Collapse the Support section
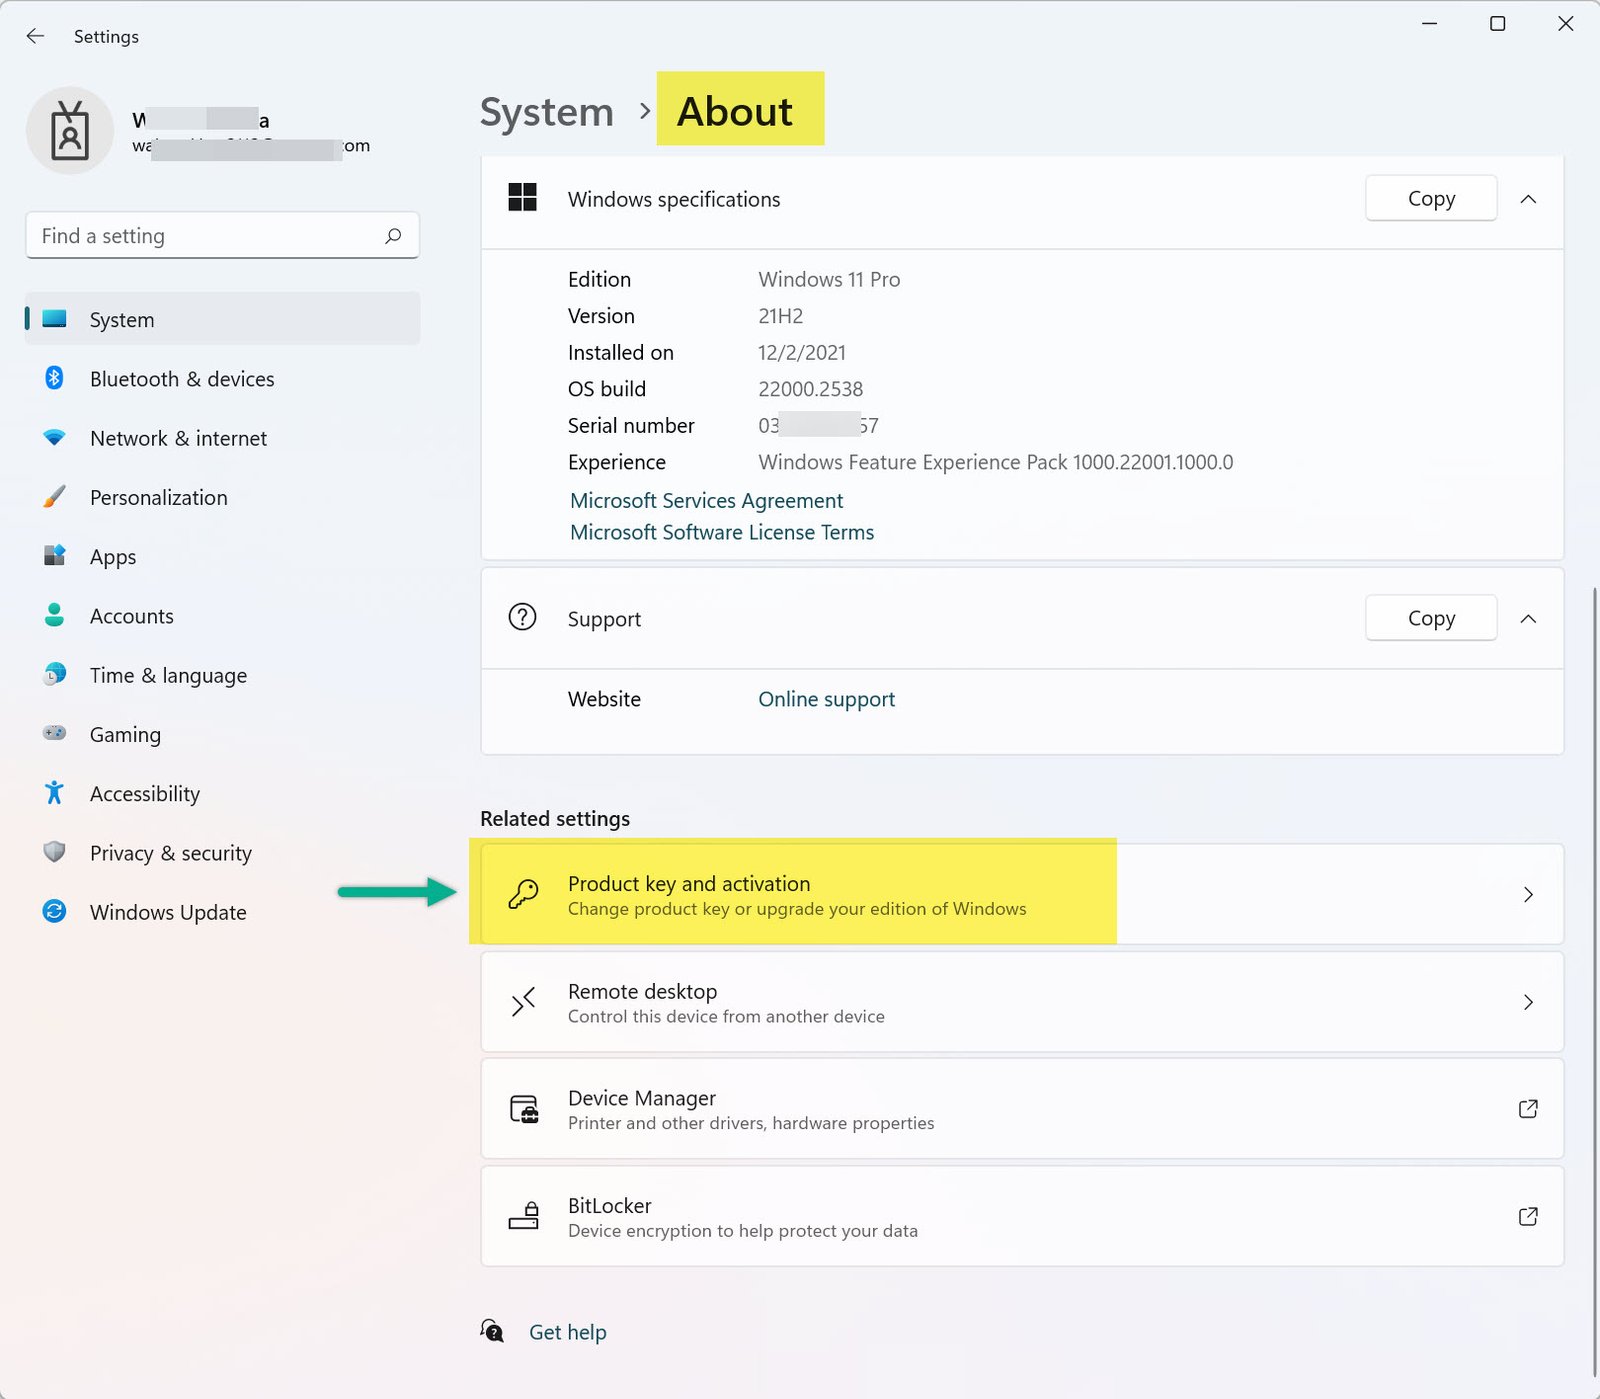This screenshot has width=1600, height=1399. [x=1528, y=619]
